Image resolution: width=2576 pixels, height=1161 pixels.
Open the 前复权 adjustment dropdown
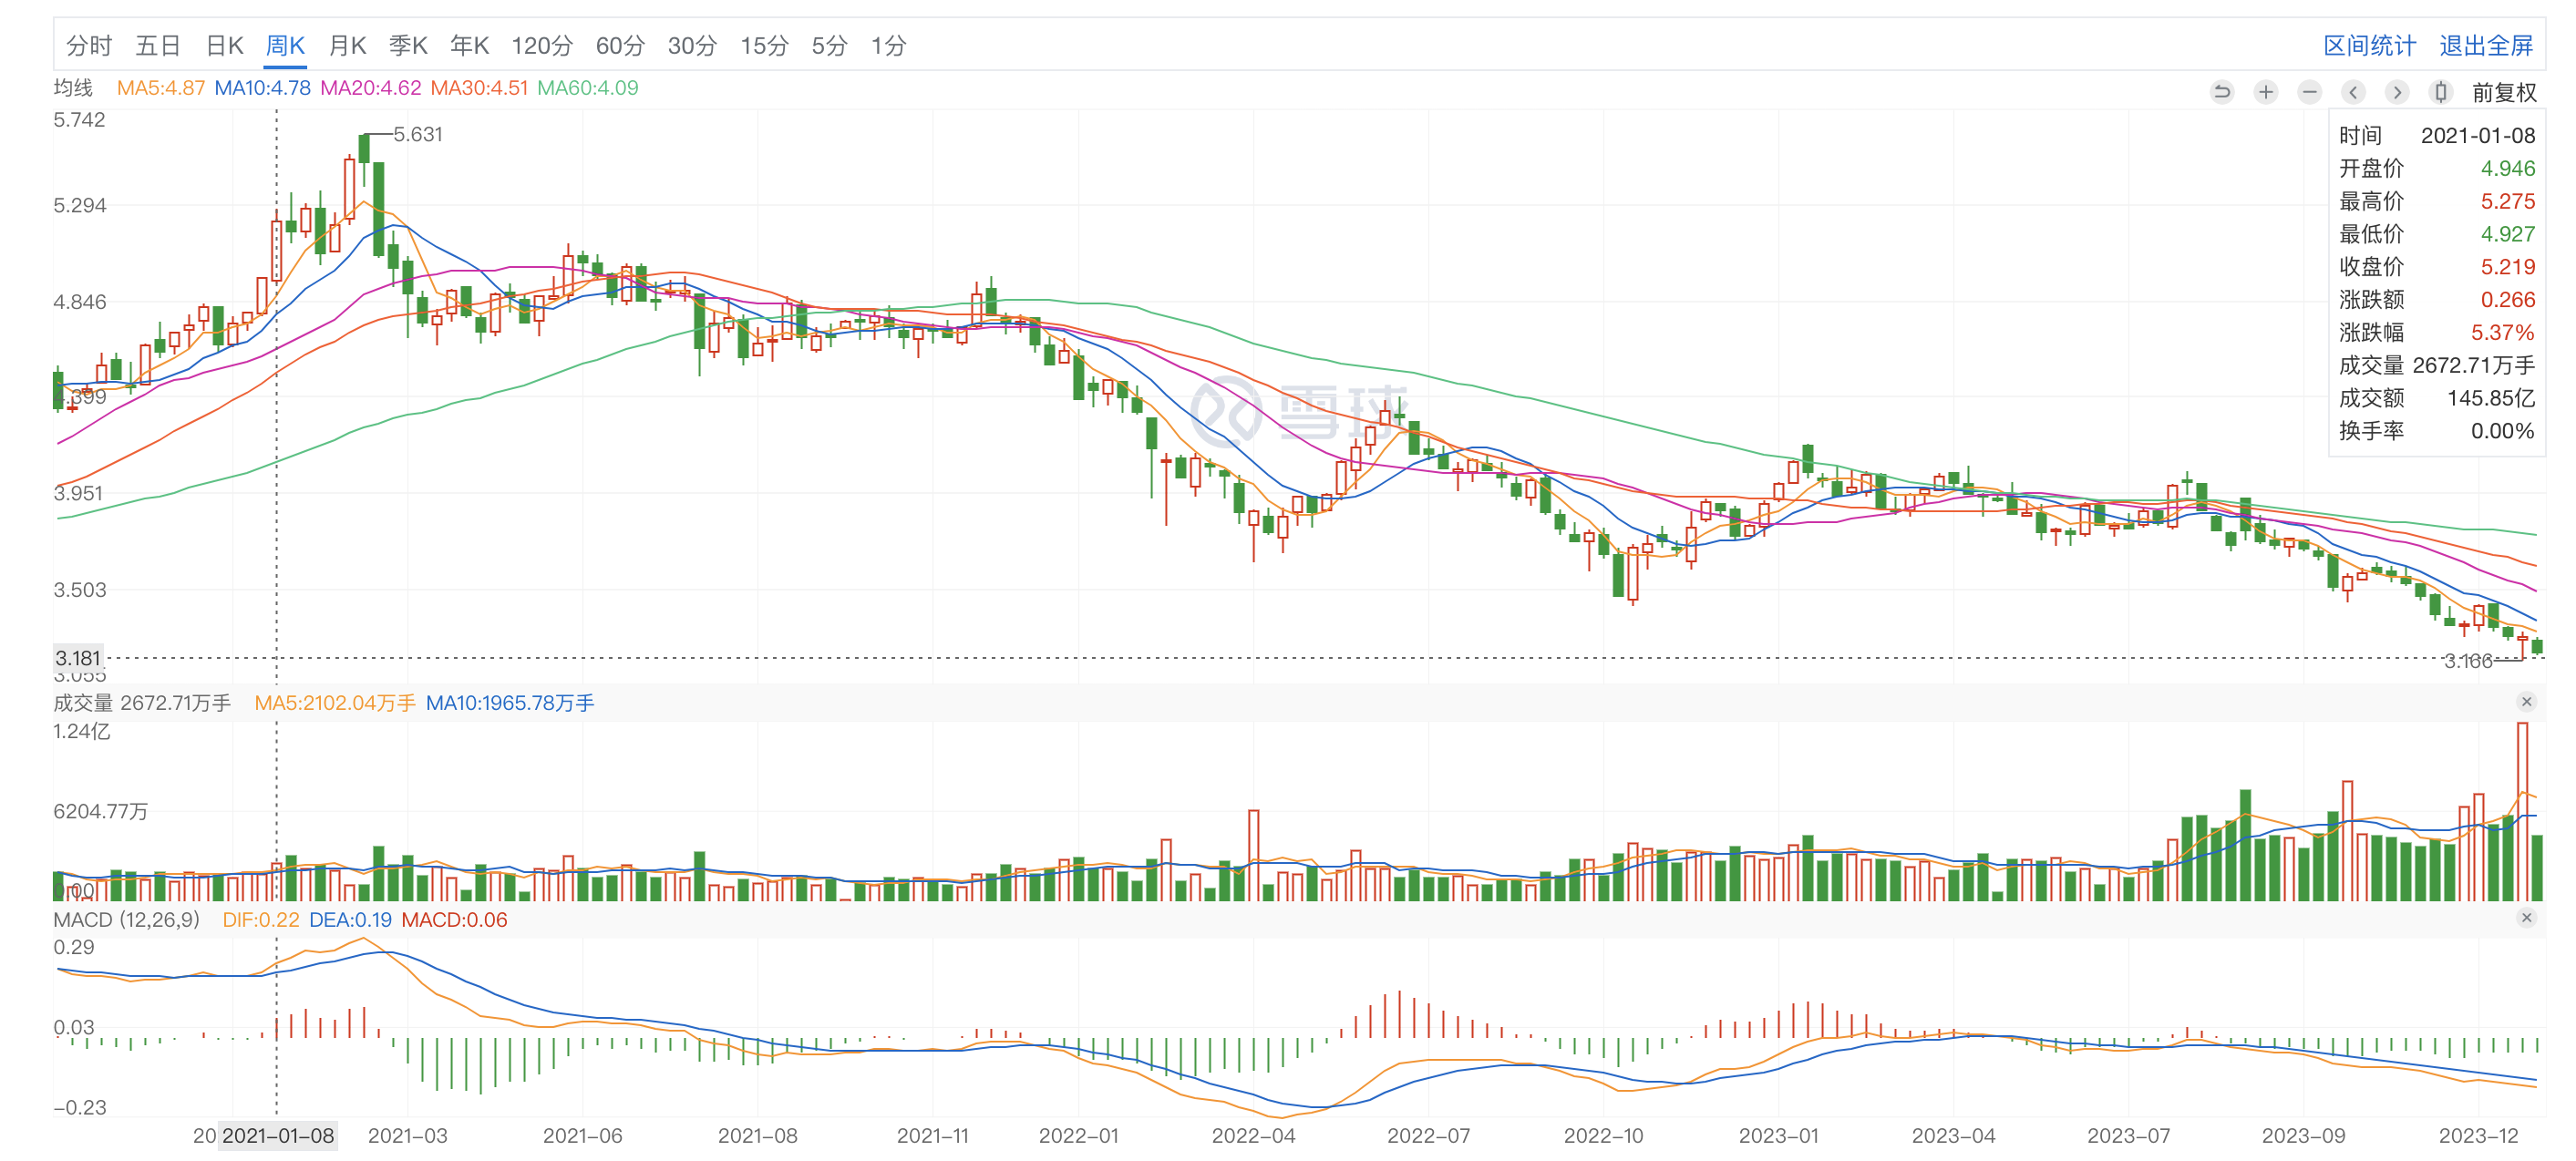pyautogui.click(x=2504, y=93)
